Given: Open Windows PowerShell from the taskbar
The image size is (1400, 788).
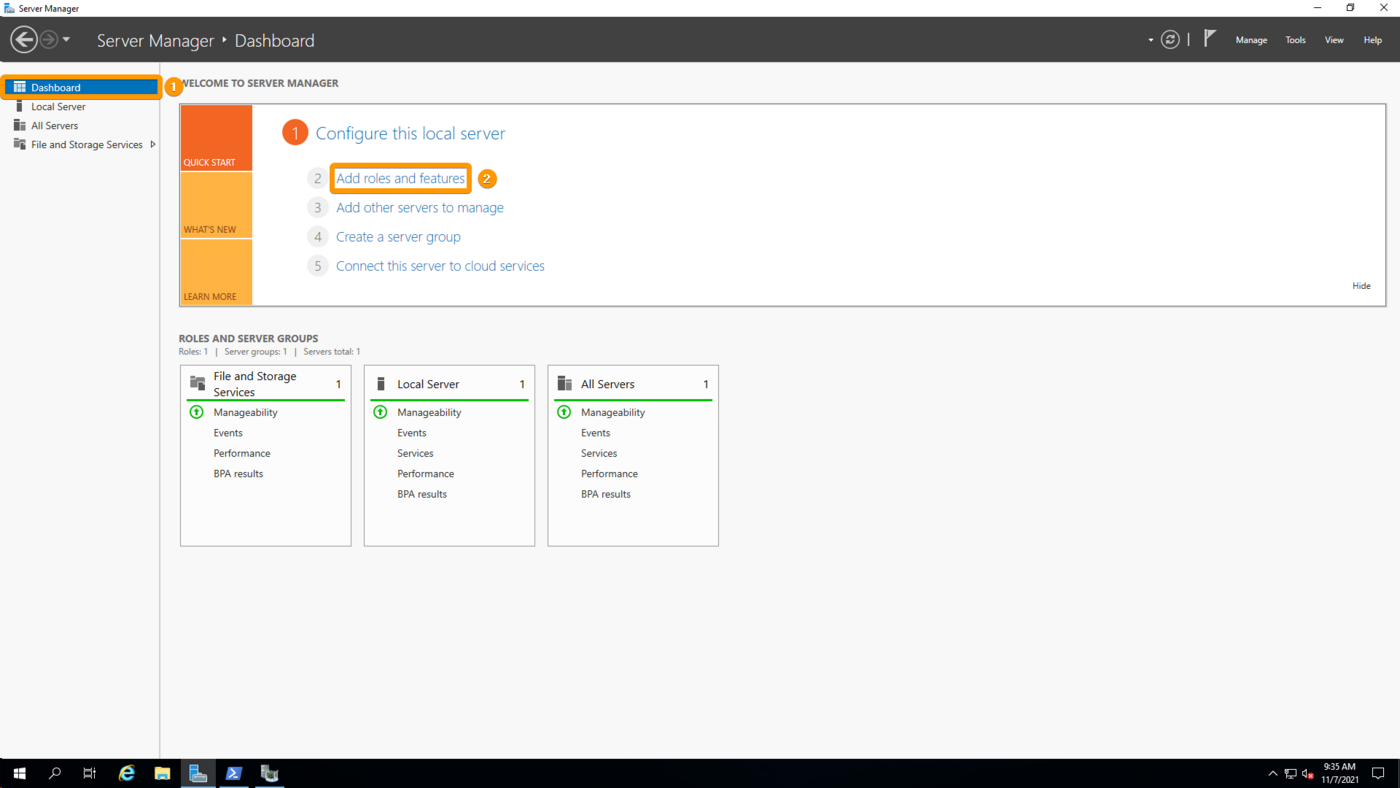Looking at the screenshot, I should click(233, 773).
